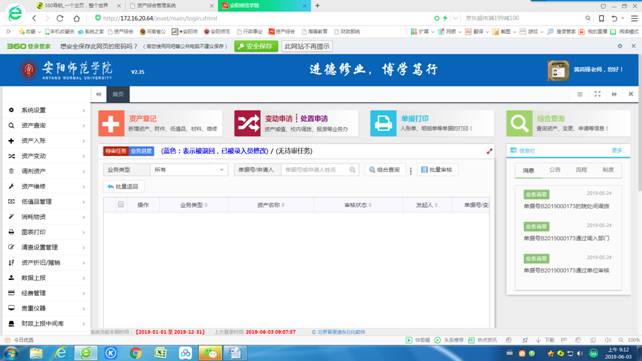Switch to the second browser tab 资产综合管理系统
The width and height of the screenshot is (642, 361).
pos(171,6)
